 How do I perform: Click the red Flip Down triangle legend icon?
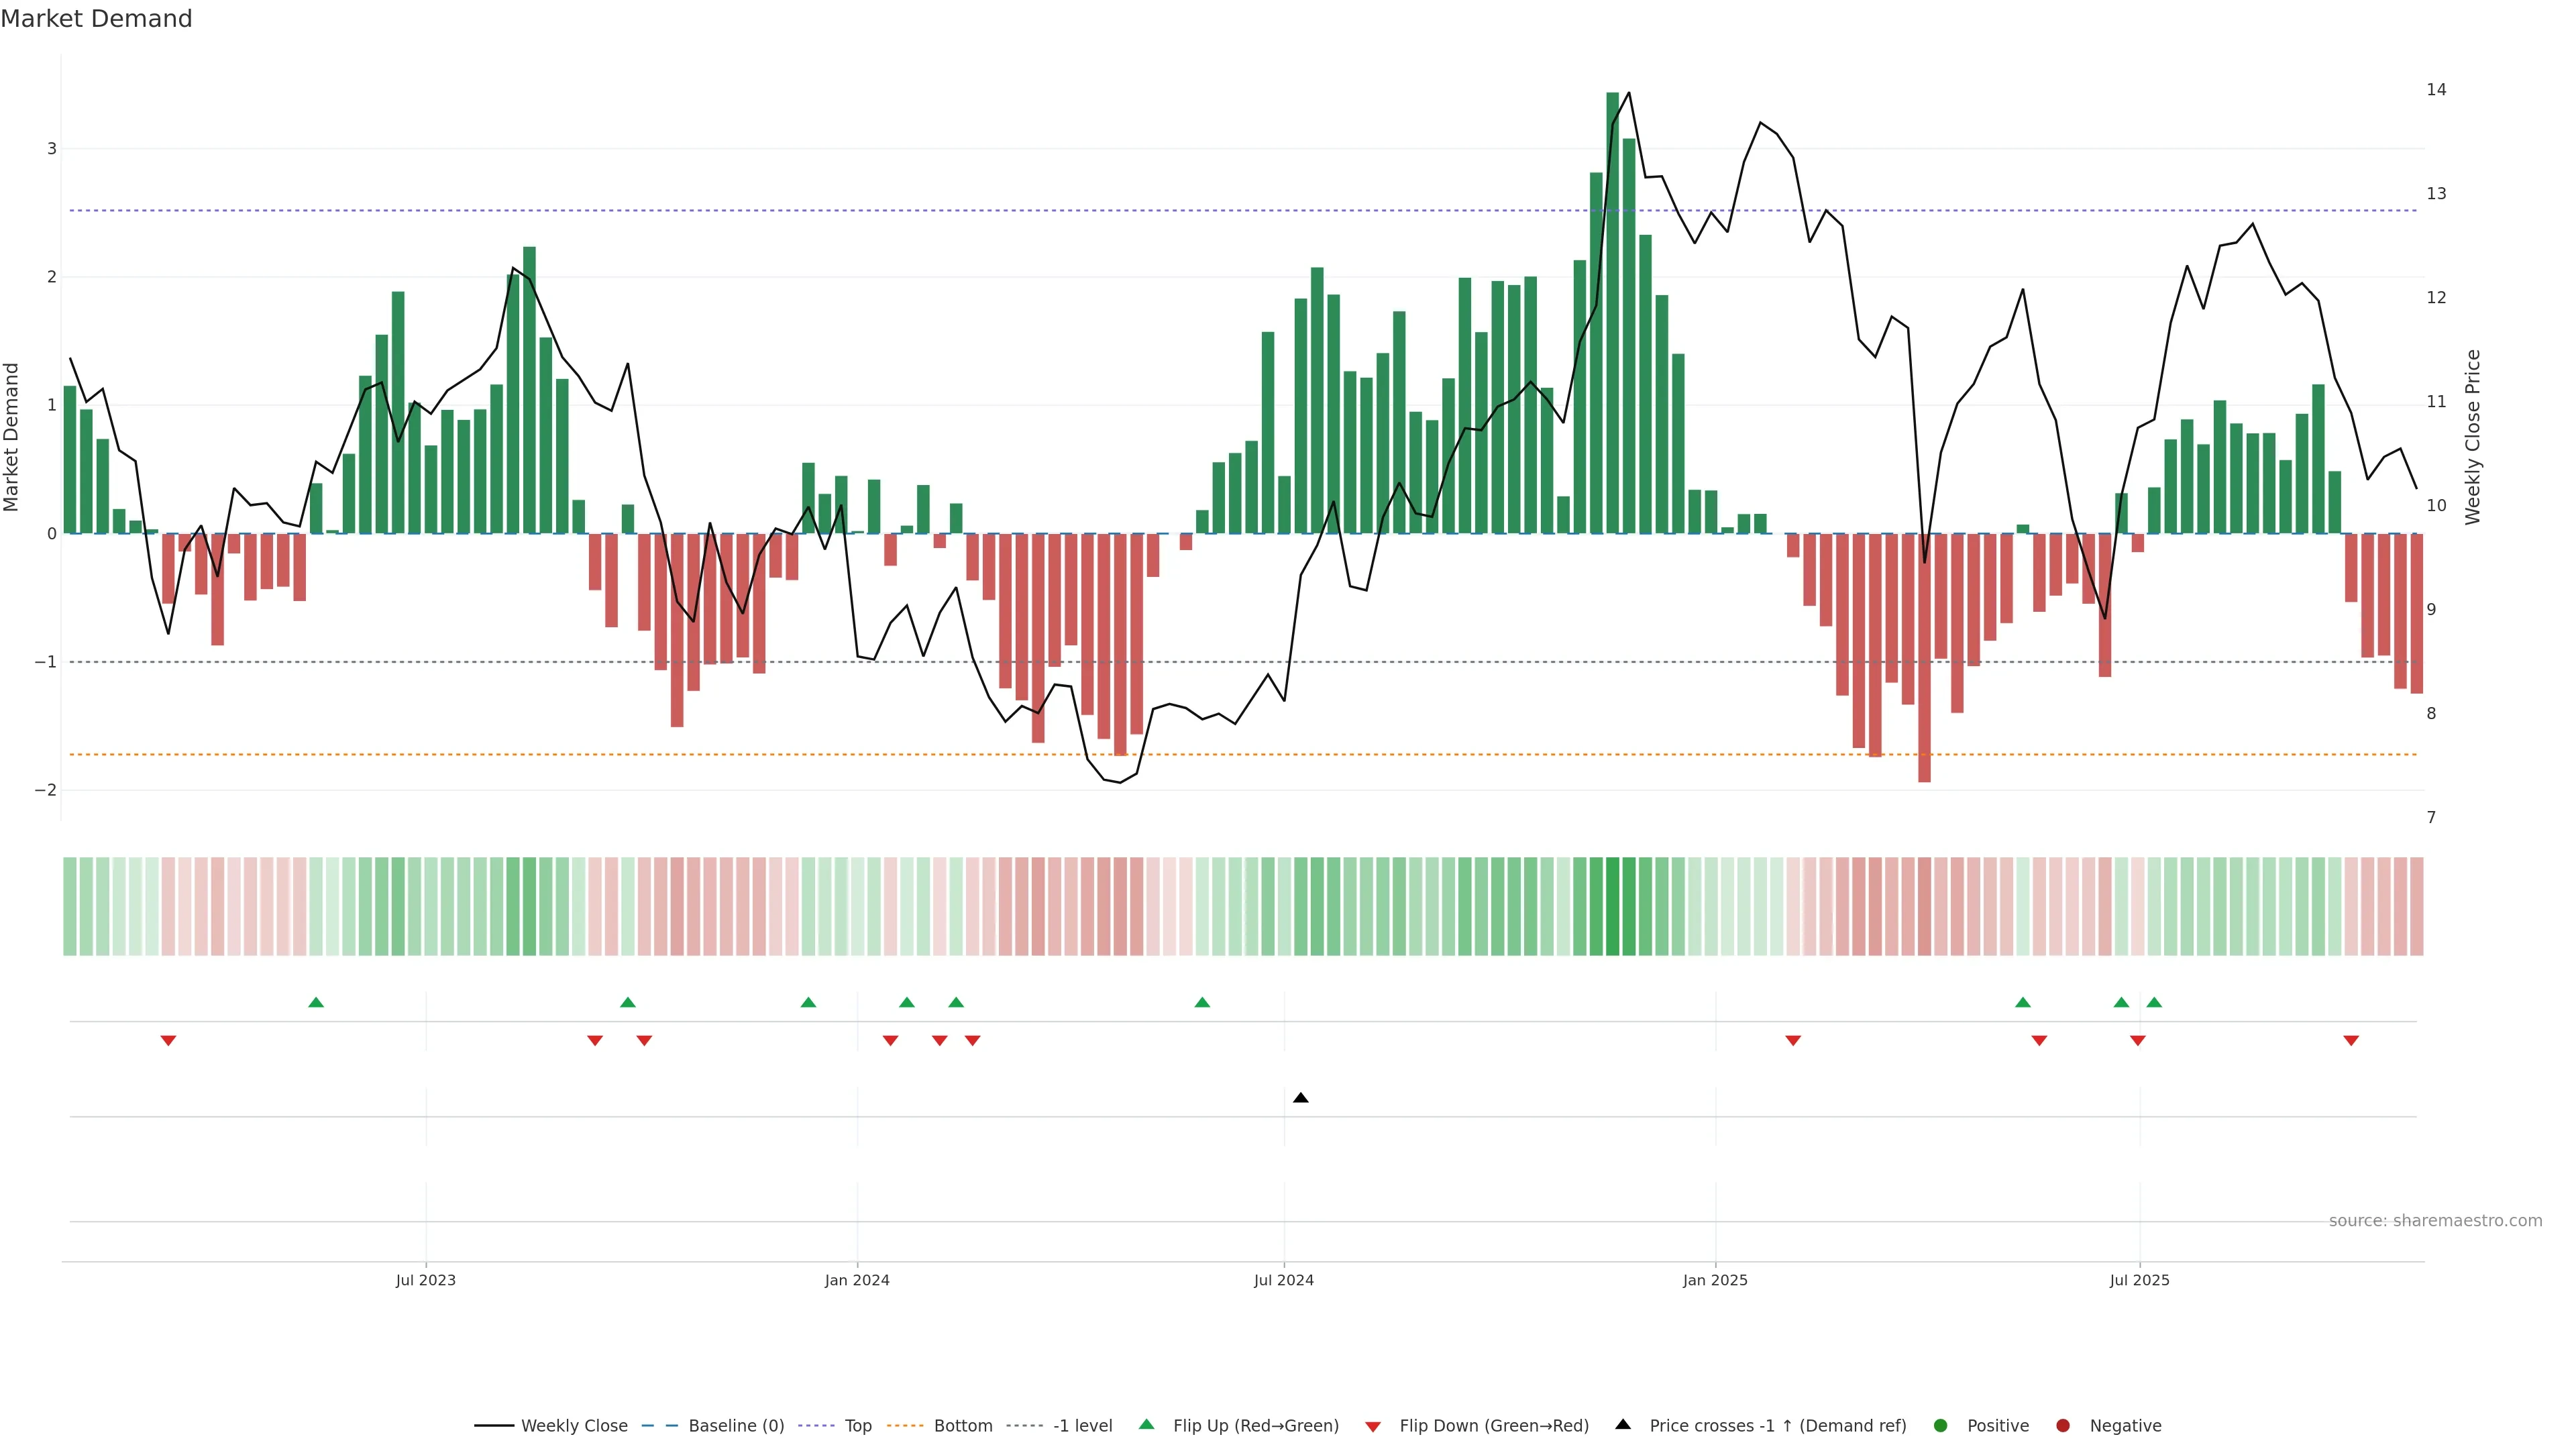(x=1373, y=1426)
